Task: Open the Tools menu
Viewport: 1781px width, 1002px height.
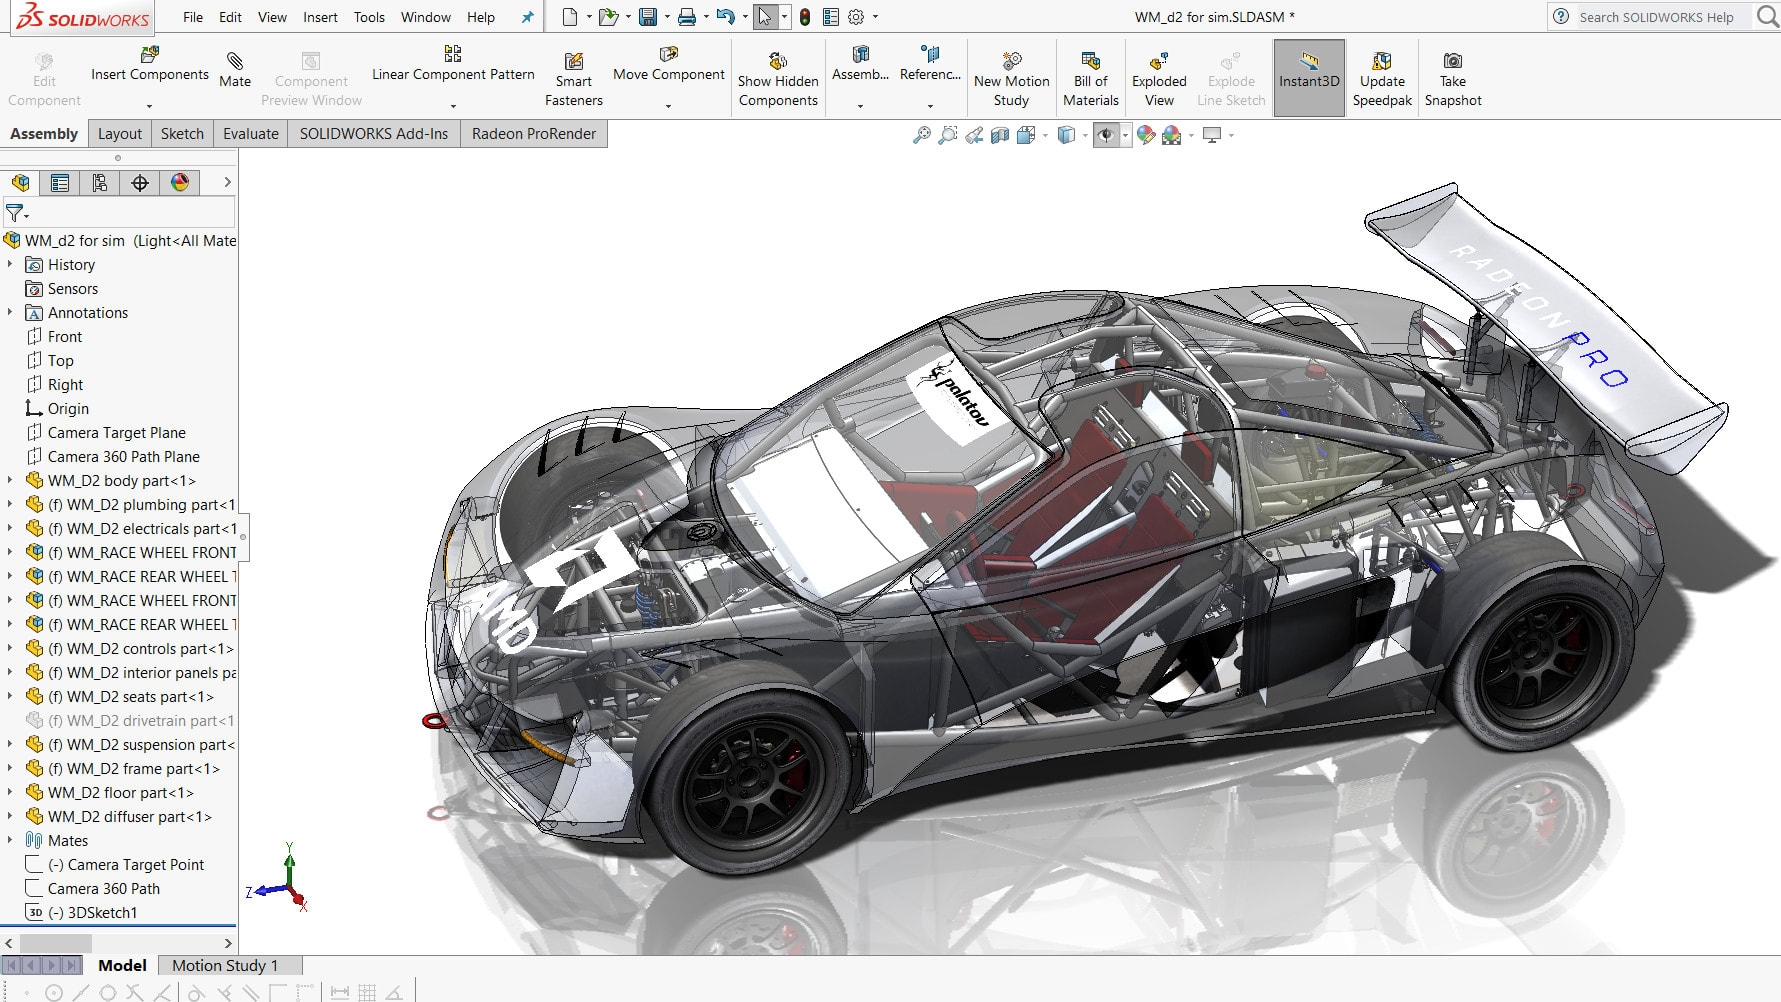Action: [369, 17]
